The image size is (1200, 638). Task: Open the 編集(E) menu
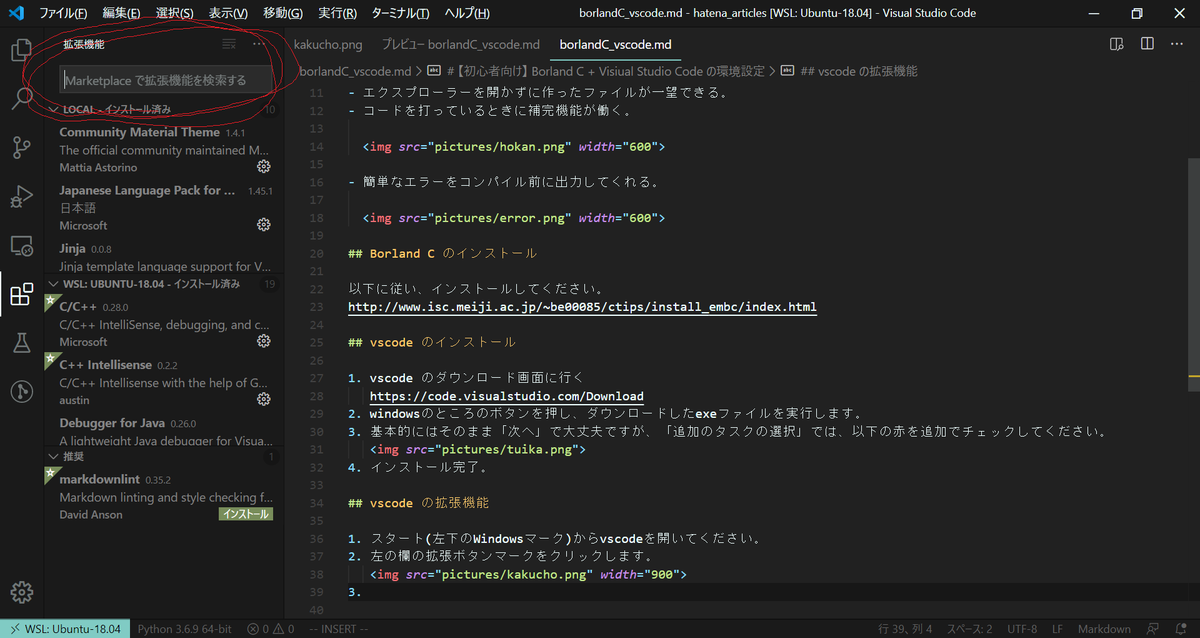(x=122, y=13)
